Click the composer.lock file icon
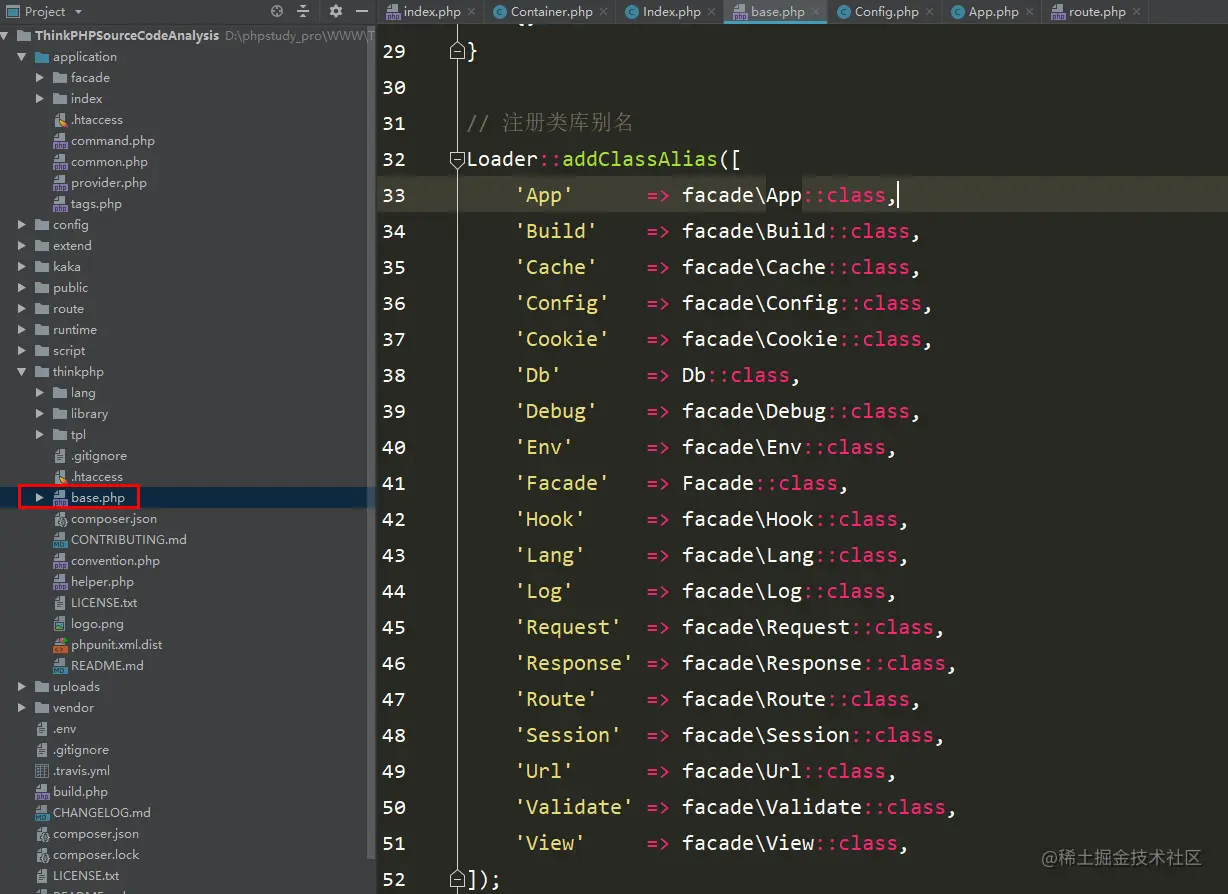The height and width of the screenshot is (894, 1228). (42, 855)
